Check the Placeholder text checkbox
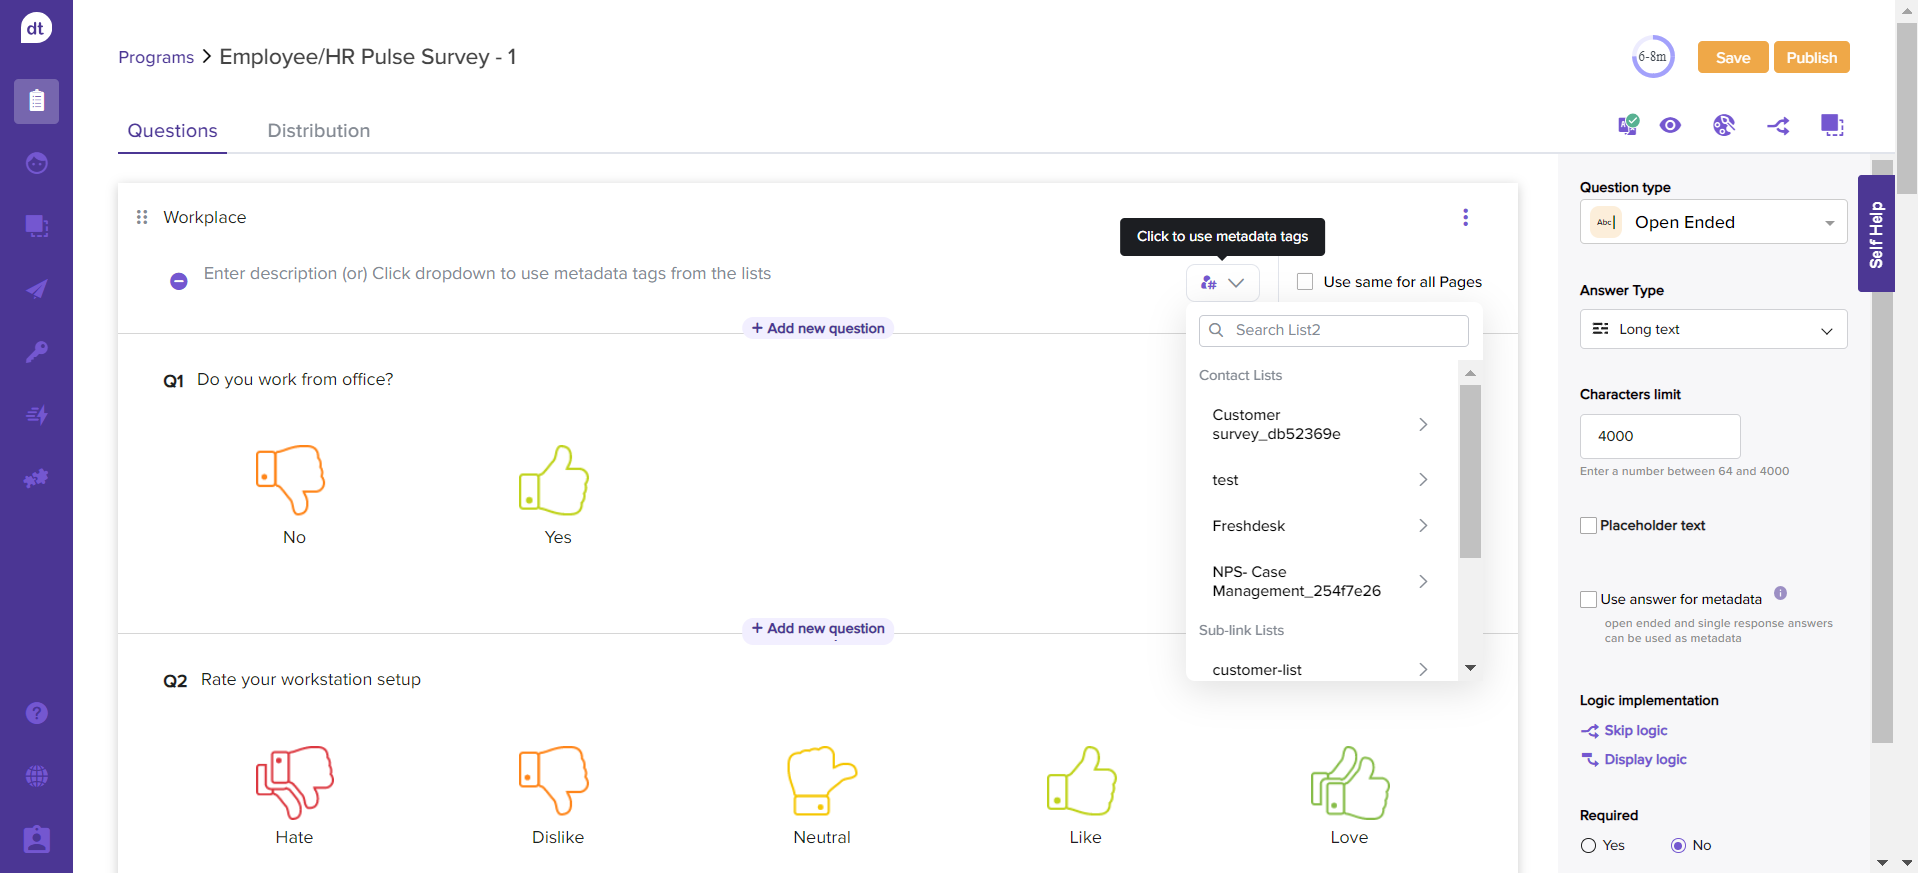This screenshot has height=873, width=1918. point(1588,526)
